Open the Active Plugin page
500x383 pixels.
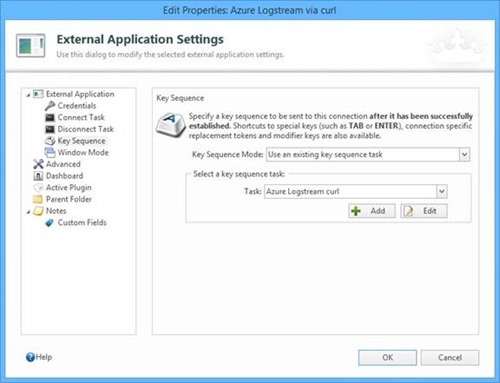point(68,187)
